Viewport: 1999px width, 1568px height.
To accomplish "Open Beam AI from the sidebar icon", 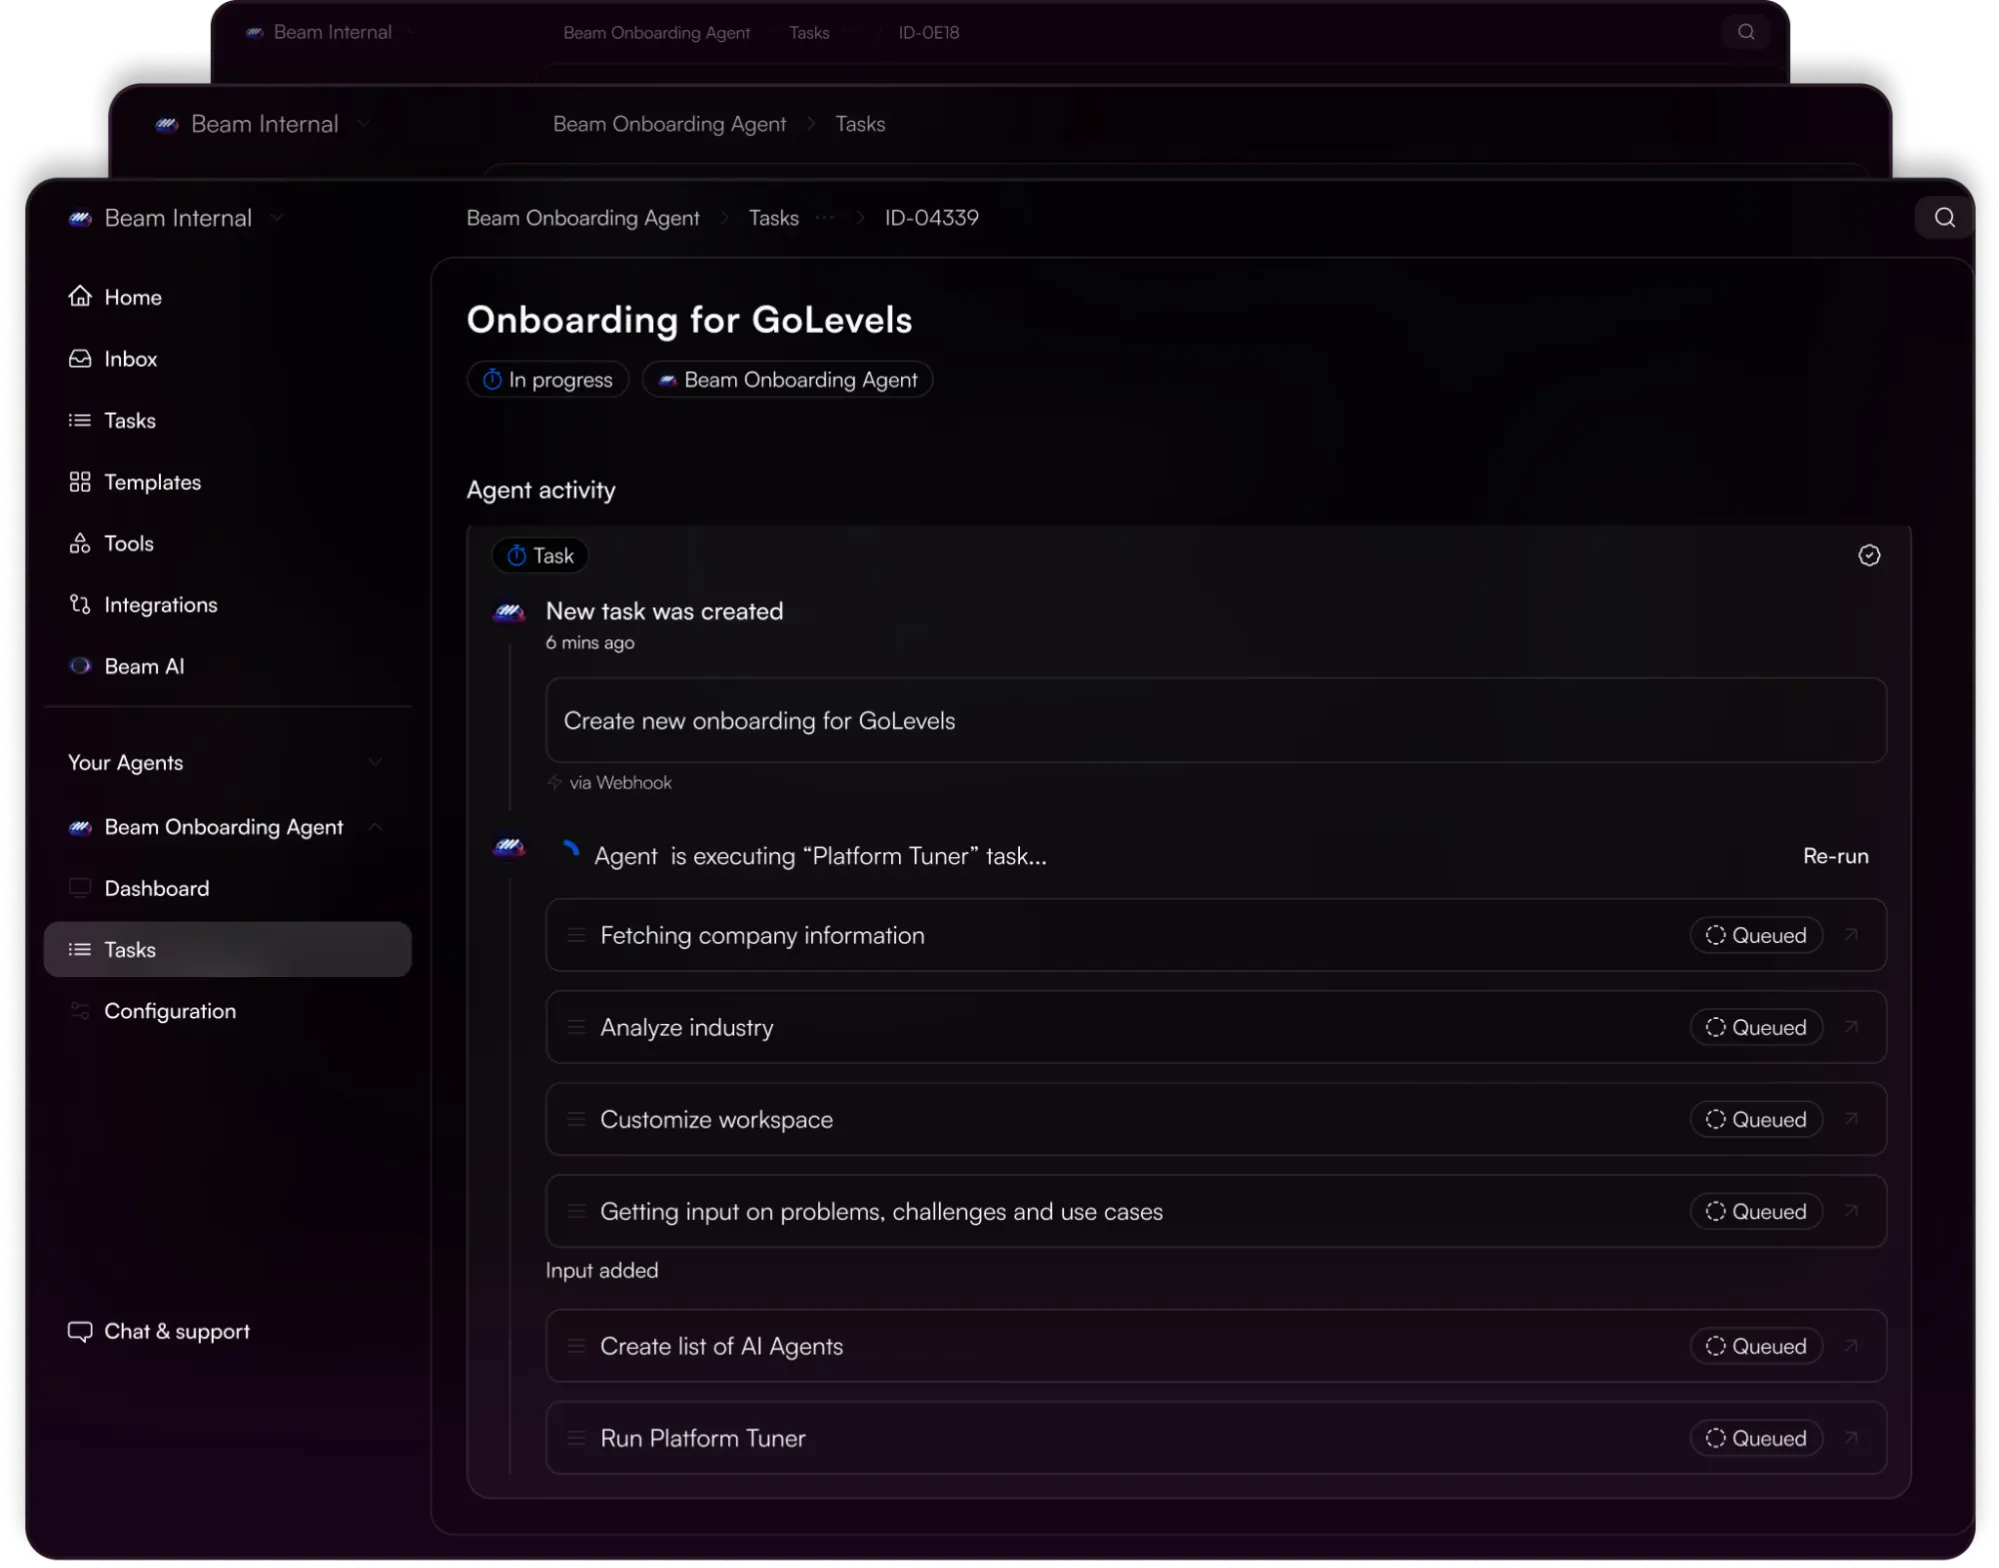I will pyautogui.click(x=80, y=665).
